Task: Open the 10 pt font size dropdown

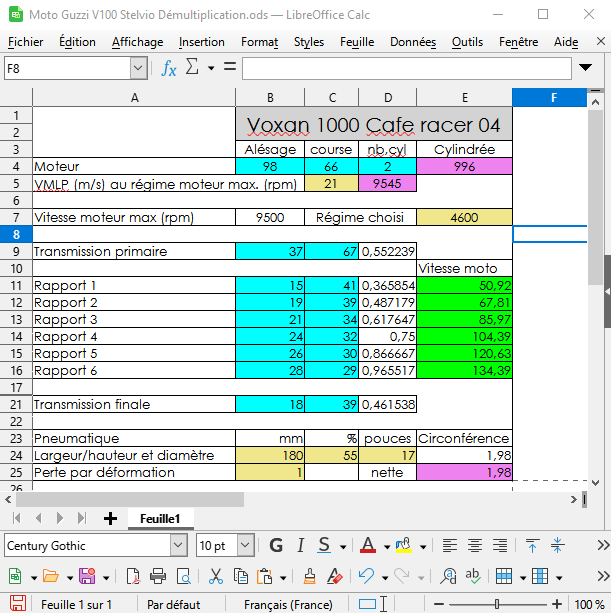Action: 245,545
